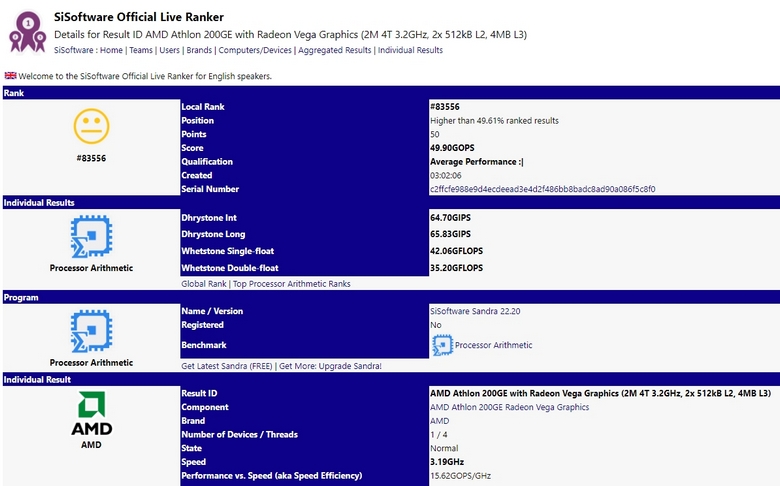Click Whetstone Single-float value 42.06GFLOPS
780x486 pixels.
[457, 251]
